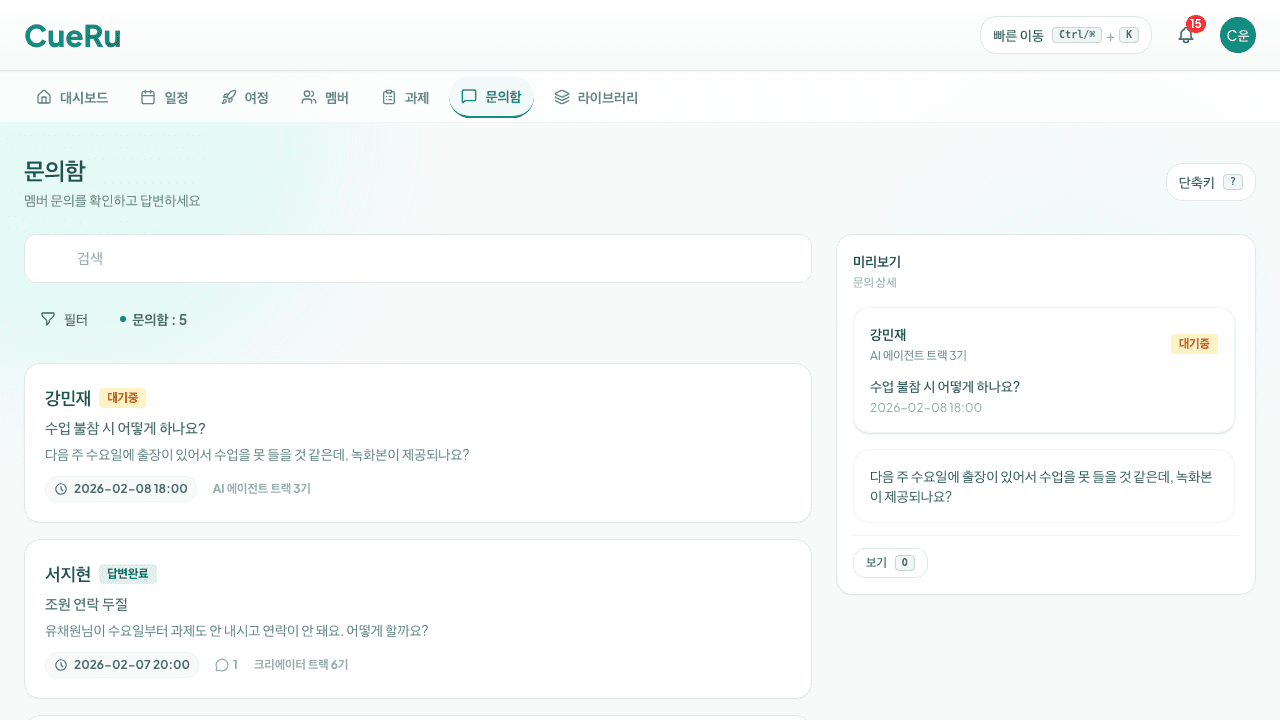Click the C운 profile avatar
This screenshot has height=720, width=1280.
[x=1237, y=35]
